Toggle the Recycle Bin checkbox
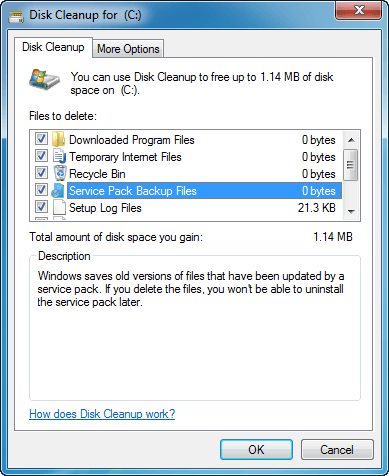Image resolution: width=389 pixels, height=476 pixels. [x=41, y=173]
